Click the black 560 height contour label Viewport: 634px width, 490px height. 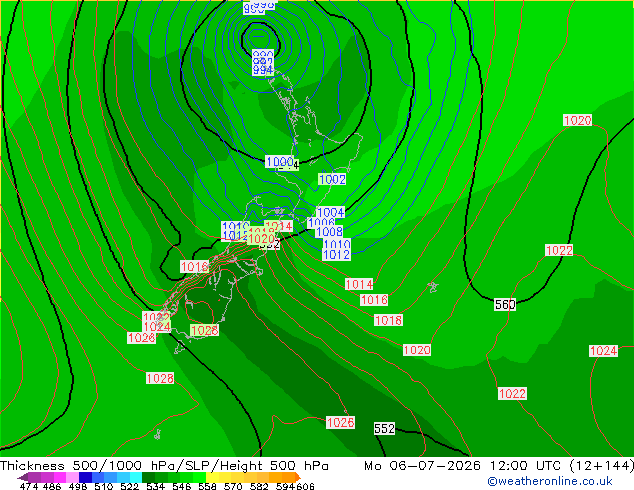pos(505,304)
